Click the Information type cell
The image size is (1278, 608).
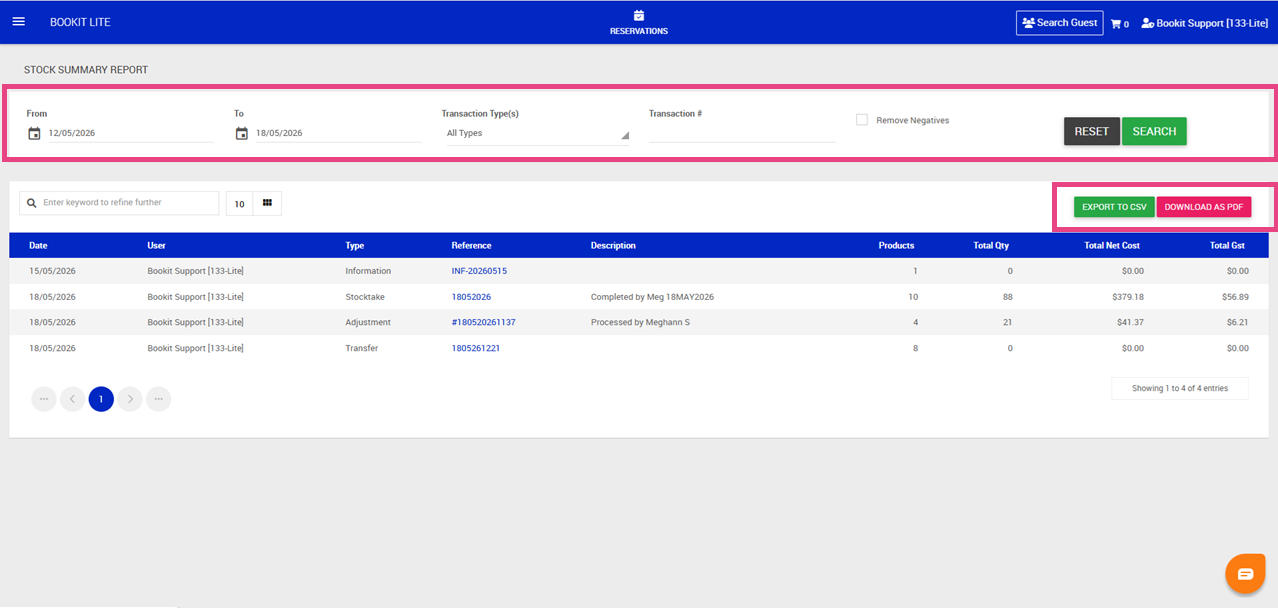[x=368, y=271]
